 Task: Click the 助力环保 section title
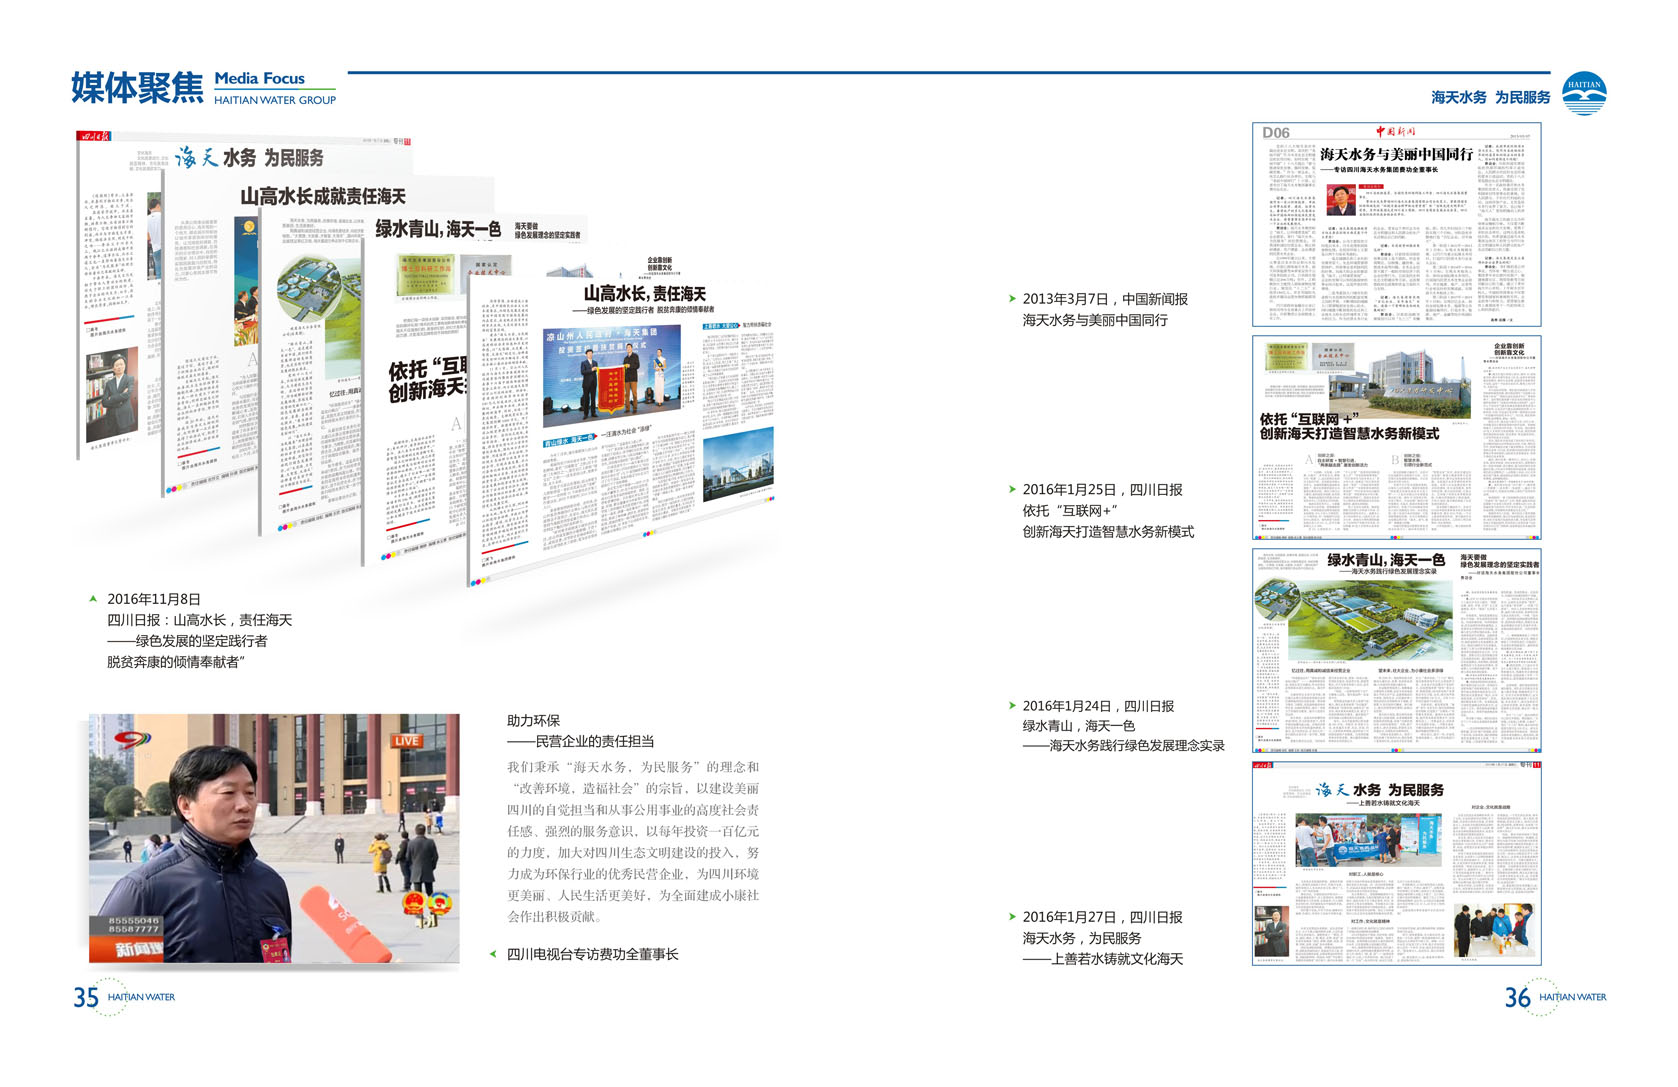coord(533,720)
